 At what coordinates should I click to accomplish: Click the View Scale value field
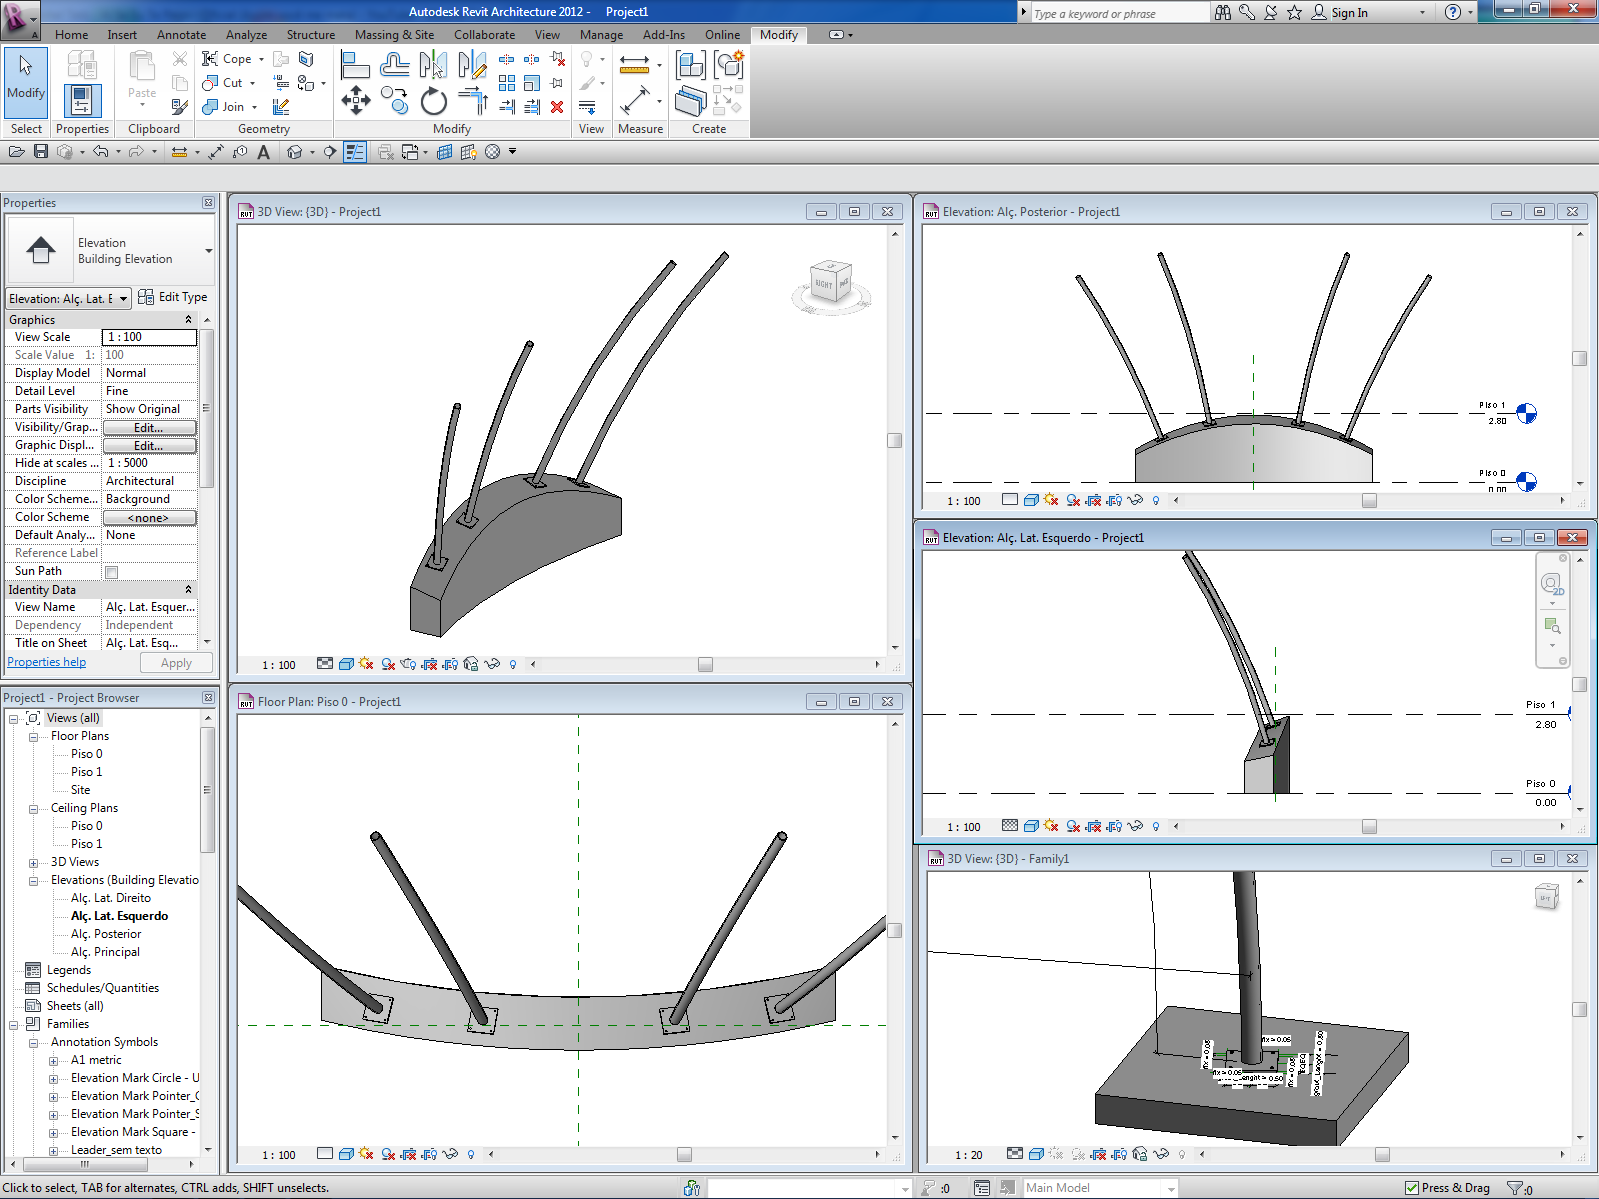[x=149, y=337]
